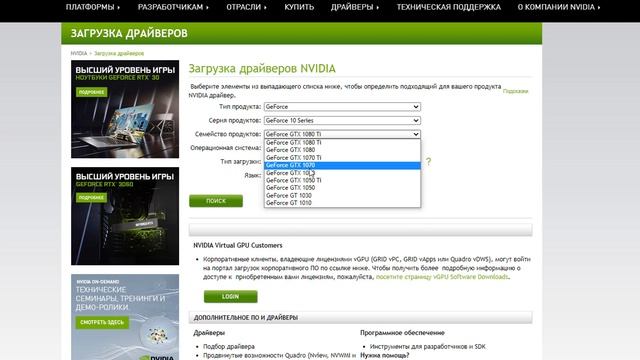Click the green LOGIN button
The height and width of the screenshot is (360, 640).
[x=231, y=297]
